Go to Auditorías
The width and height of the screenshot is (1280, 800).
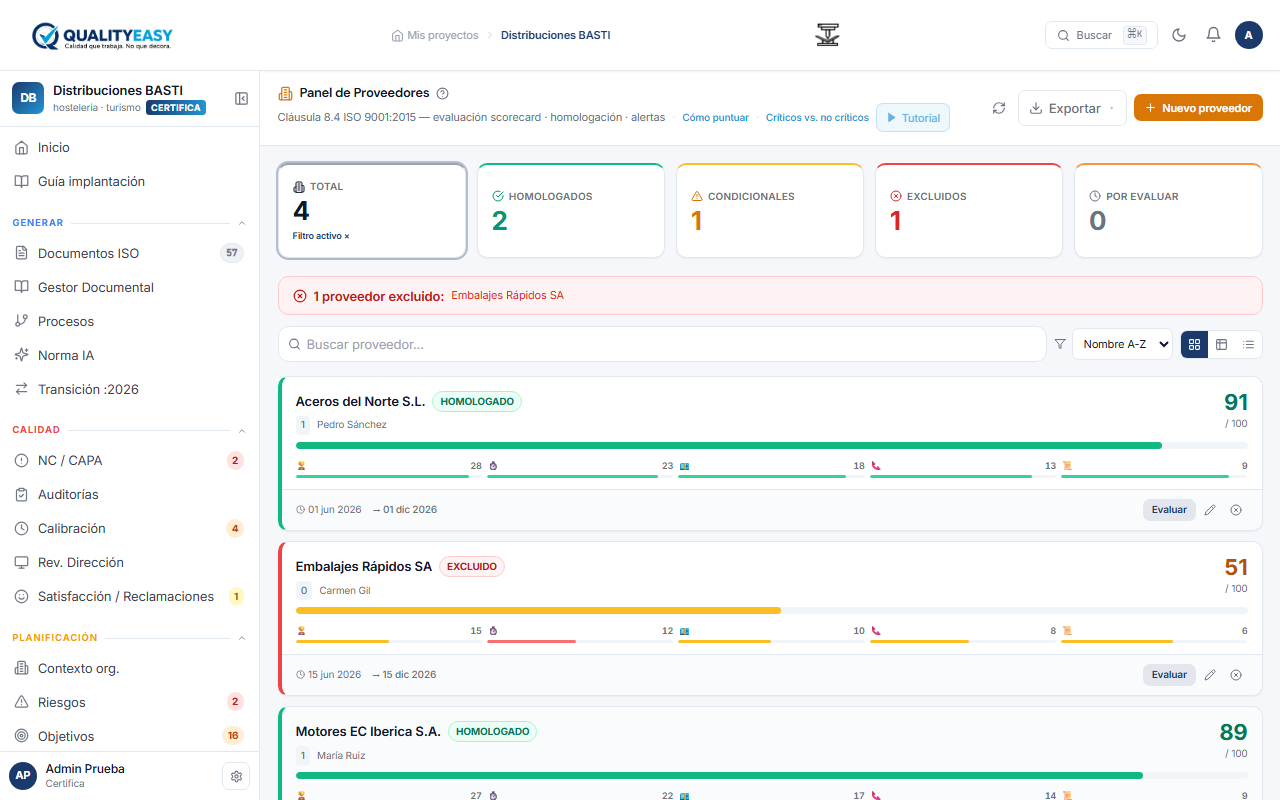[129, 494]
